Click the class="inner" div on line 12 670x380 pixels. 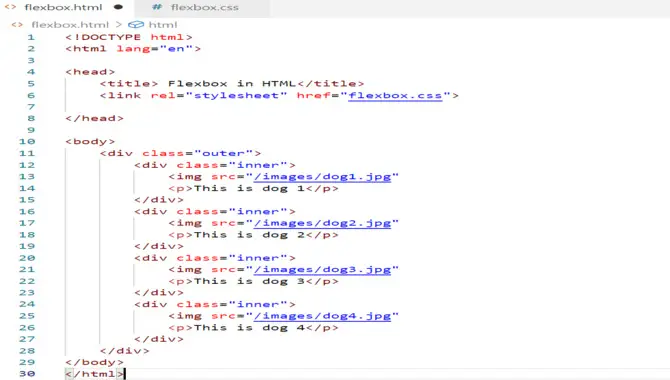215,165
